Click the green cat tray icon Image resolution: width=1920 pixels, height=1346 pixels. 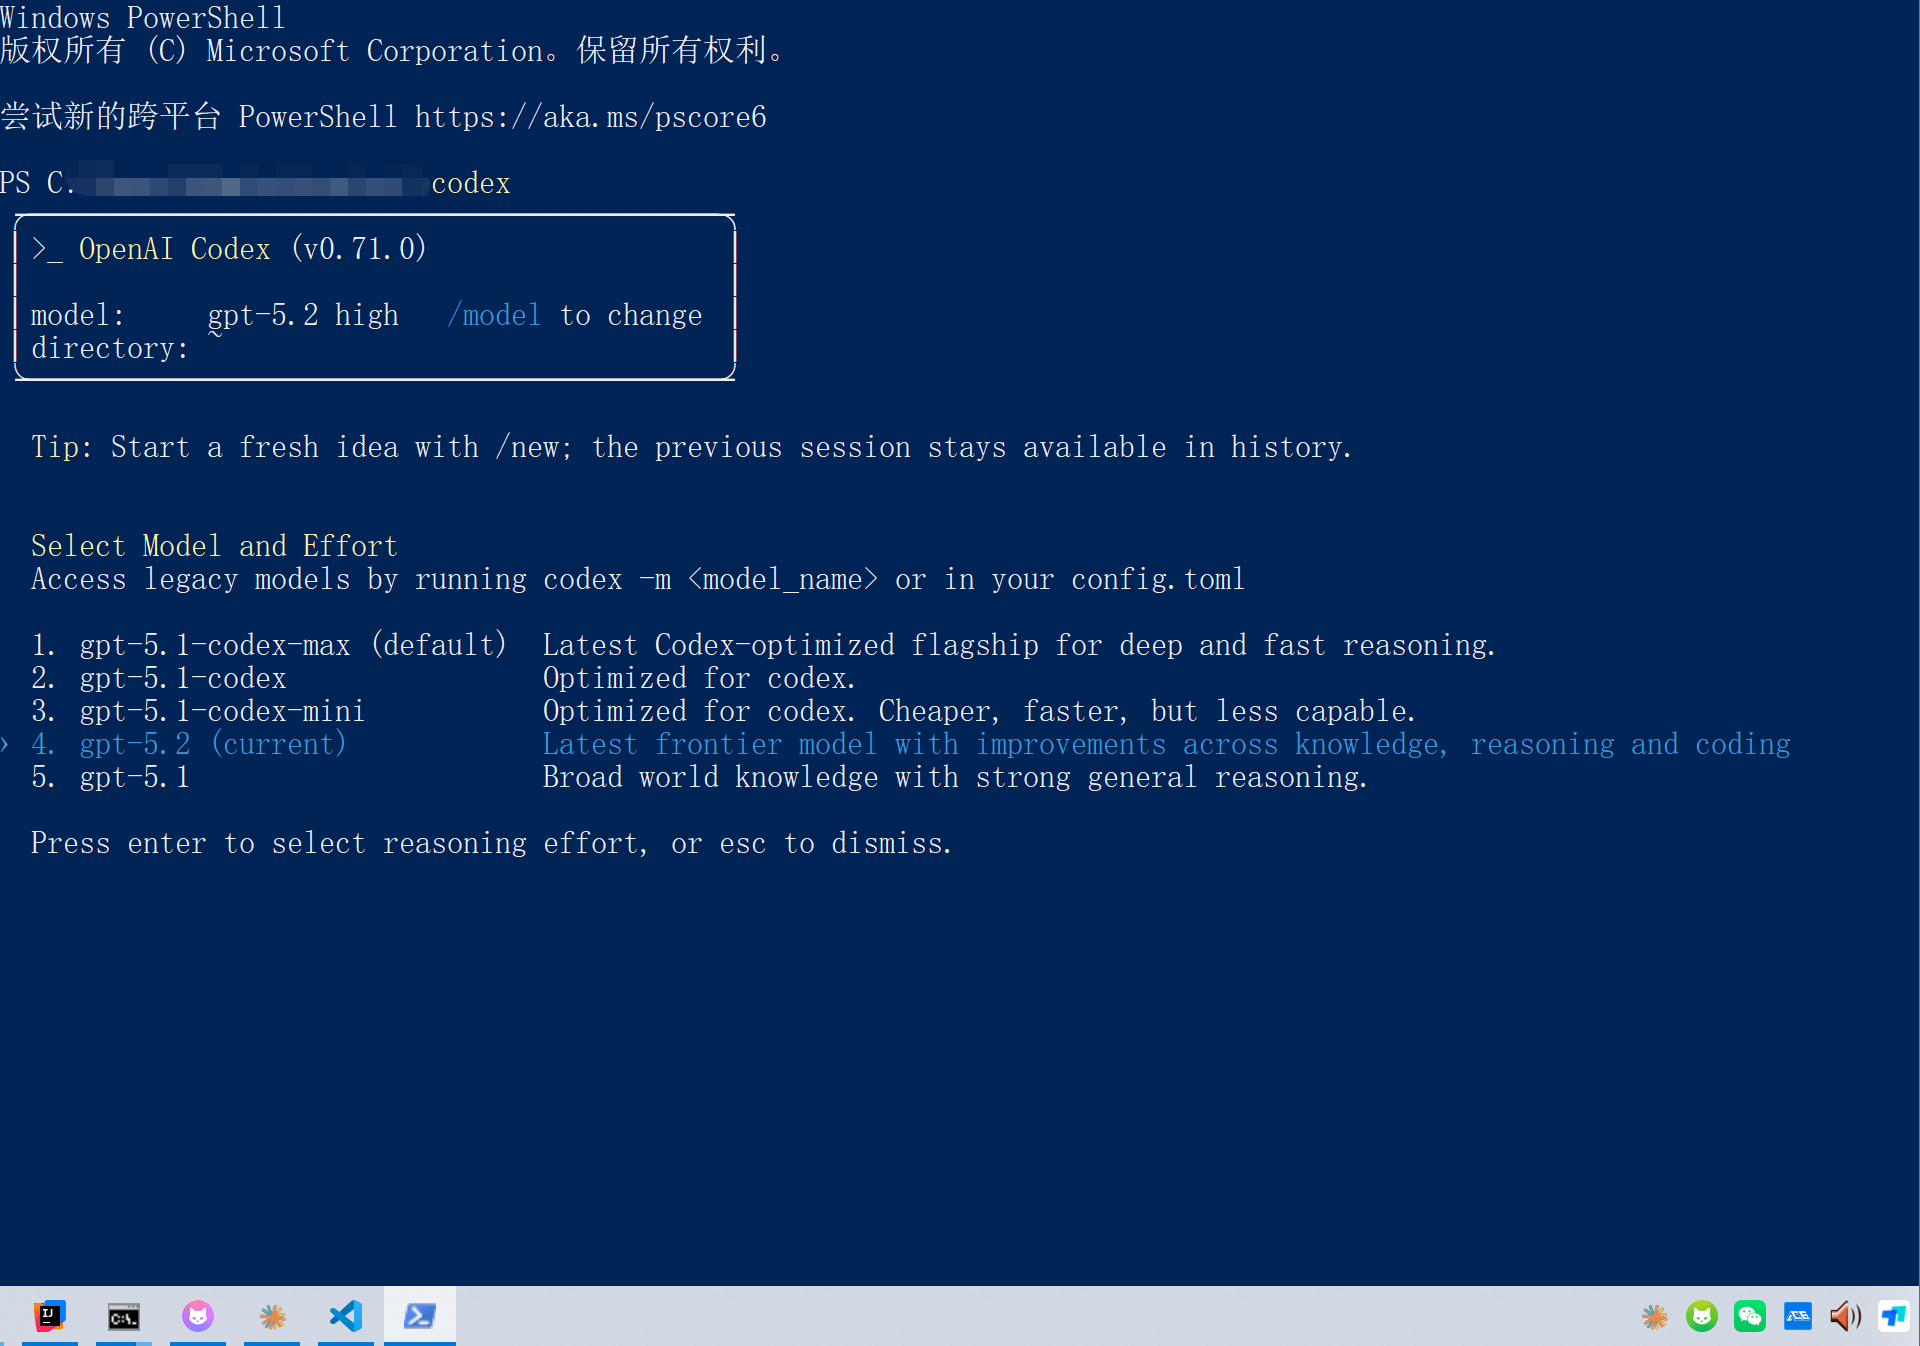(1702, 1316)
